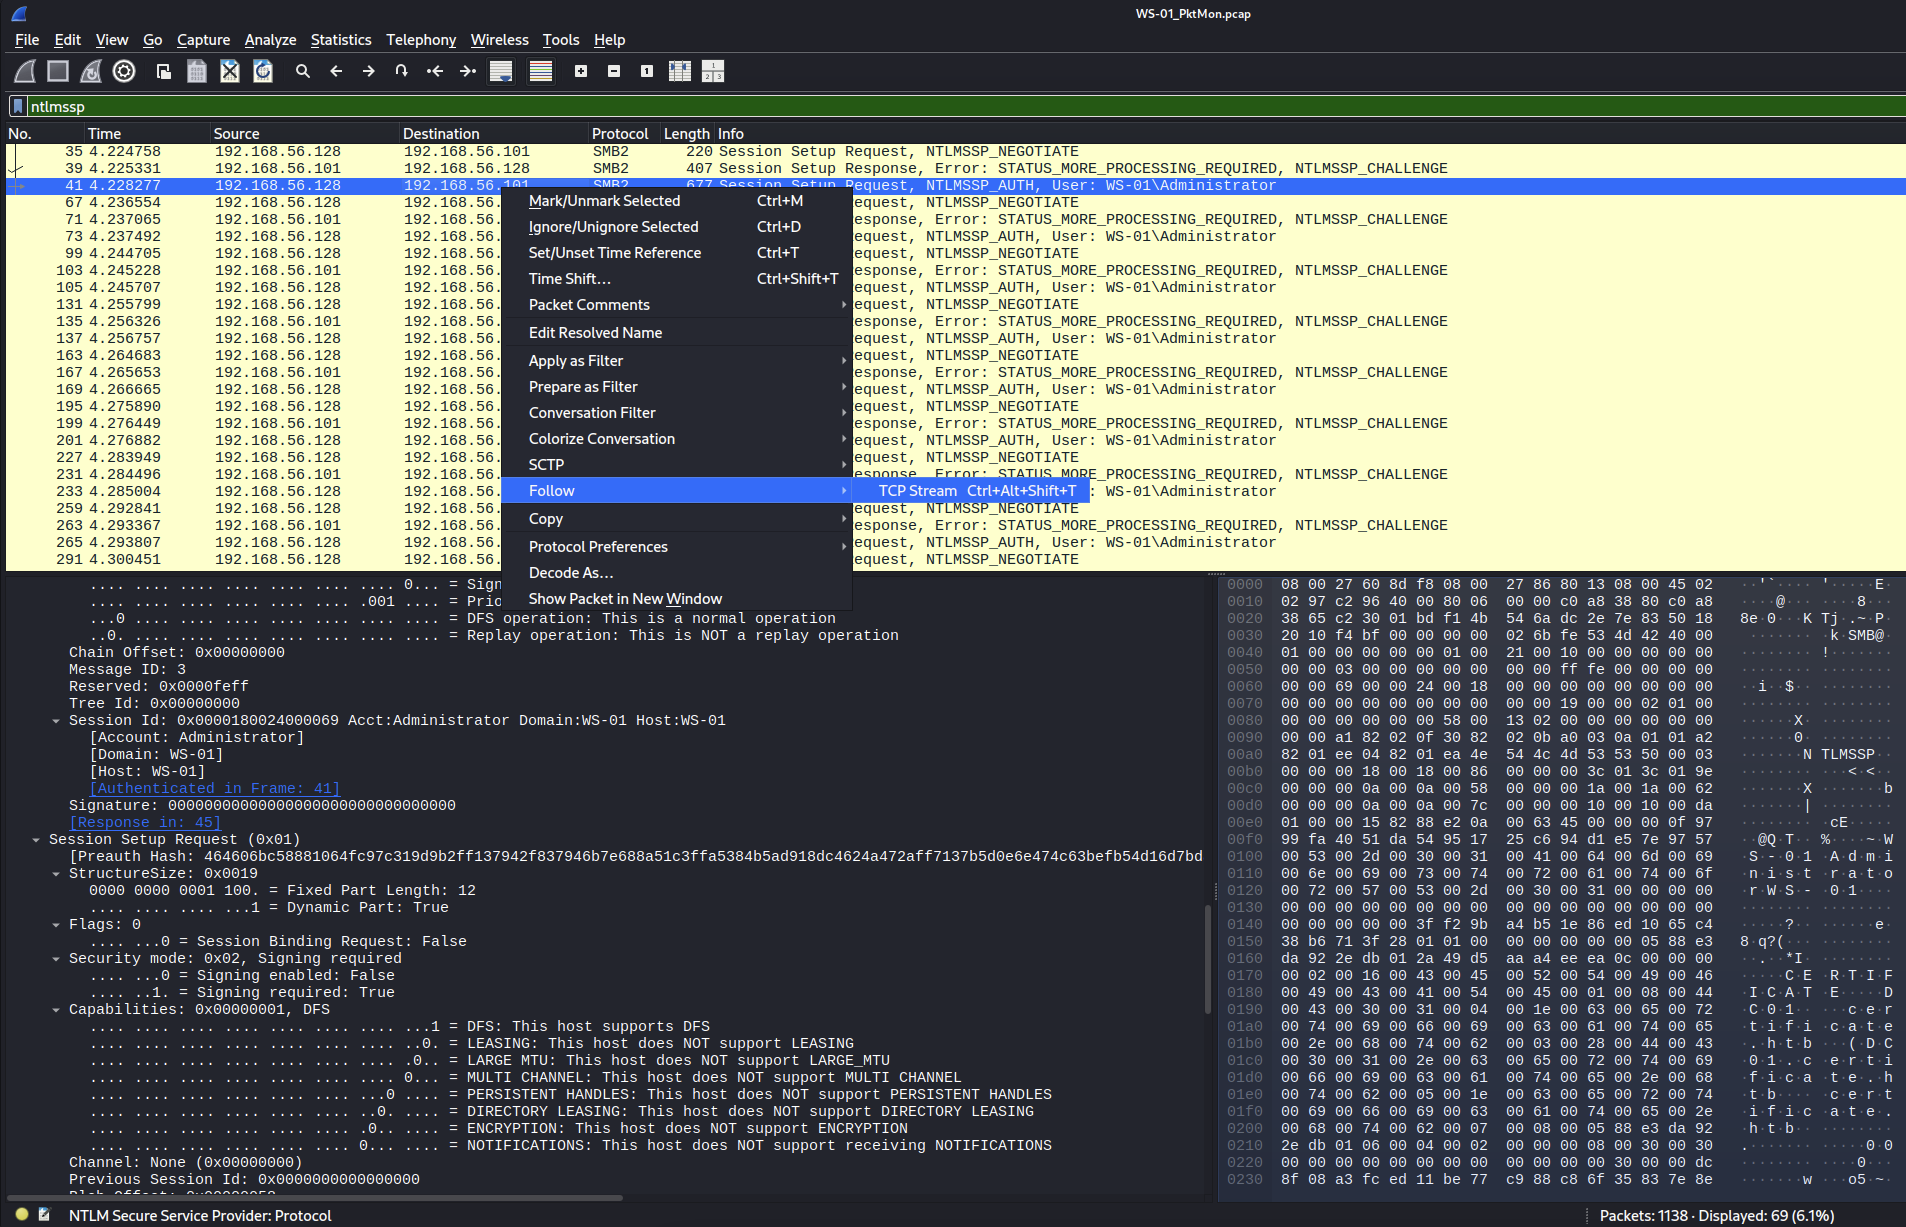This screenshot has height=1227, width=1906.
Task: Open the Wireless menu
Action: (499, 40)
